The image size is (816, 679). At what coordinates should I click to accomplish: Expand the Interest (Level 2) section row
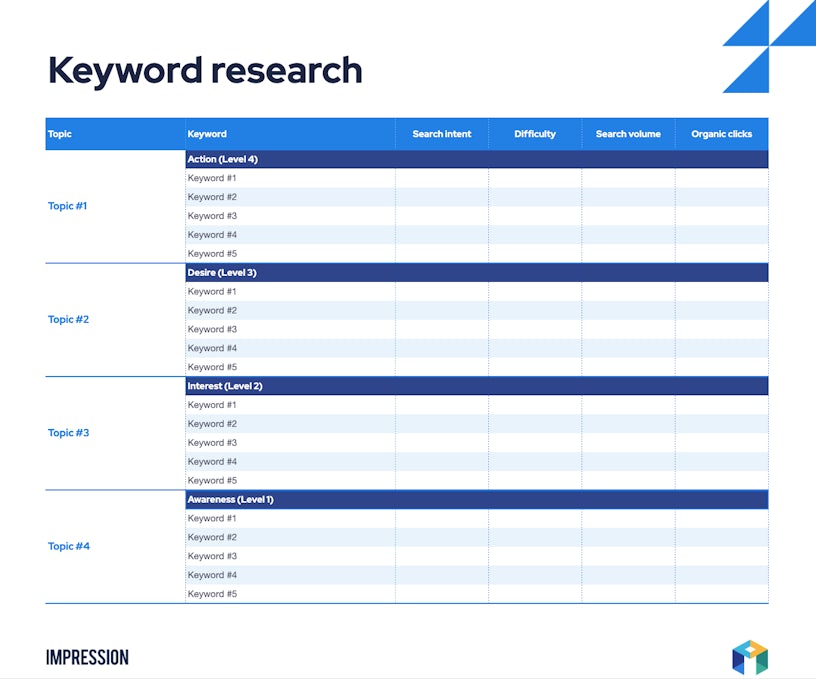(x=225, y=386)
